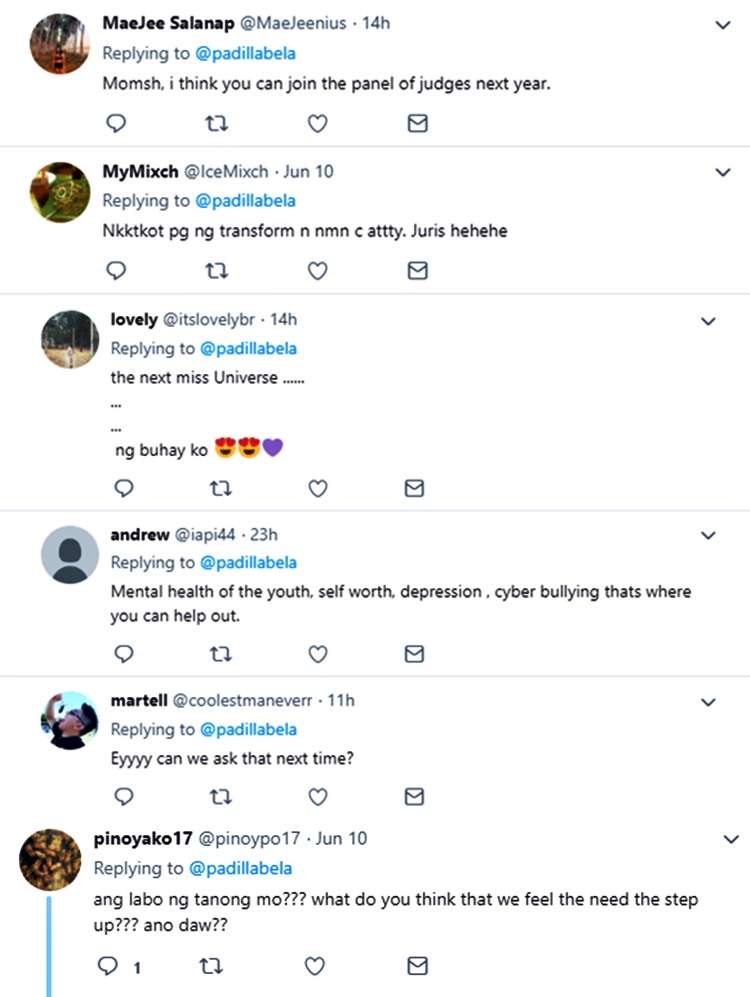Reply to pinoyako17's tweet
Viewport: 750px width, 997px height.
106,966
